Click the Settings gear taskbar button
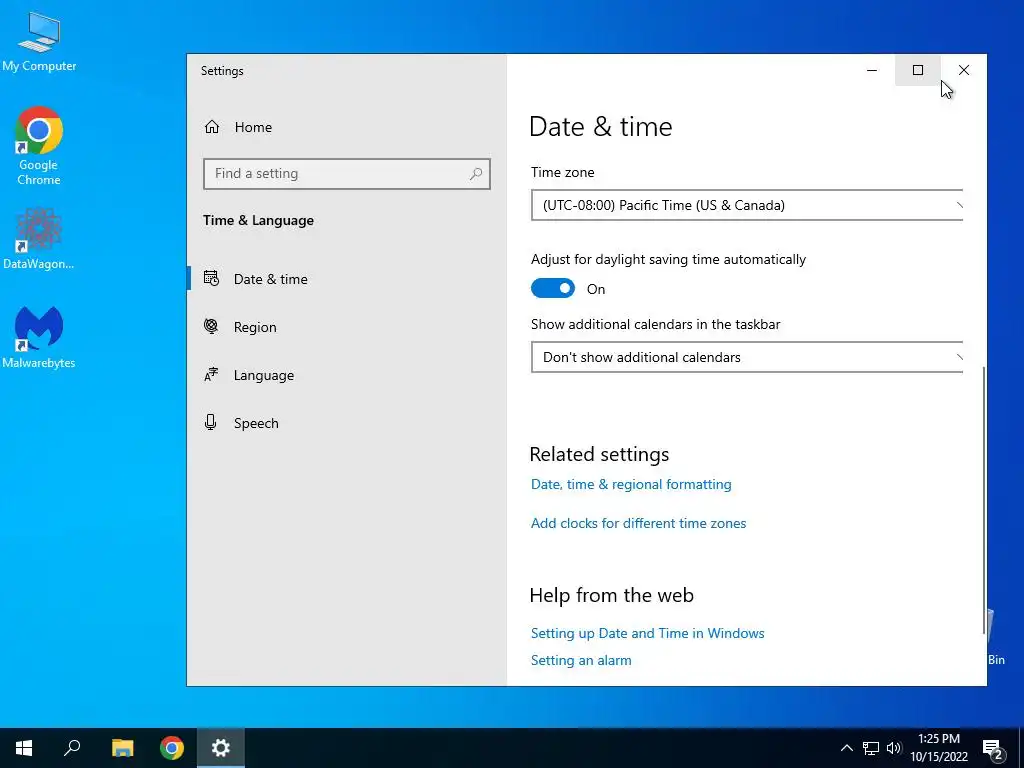The height and width of the screenshot is (768, 1024). tap(221, 748)
